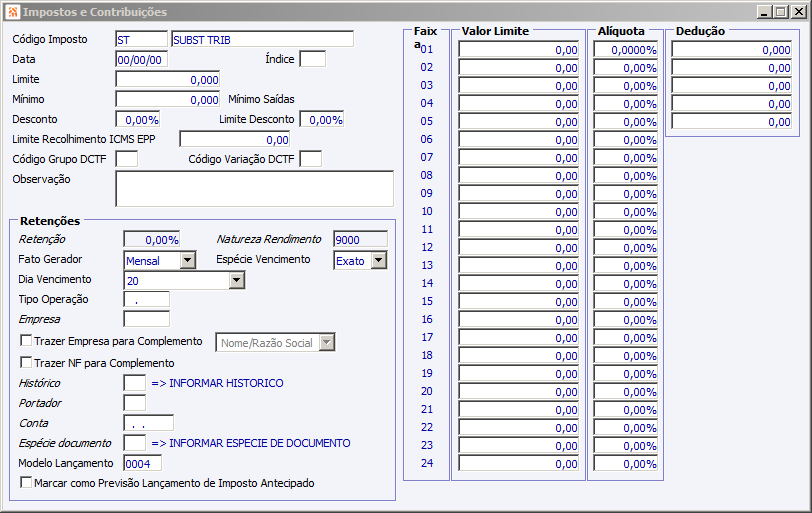Focus the Limite Recolhimento ICMS EPP field
812x513 pixels.
[235, 139]
